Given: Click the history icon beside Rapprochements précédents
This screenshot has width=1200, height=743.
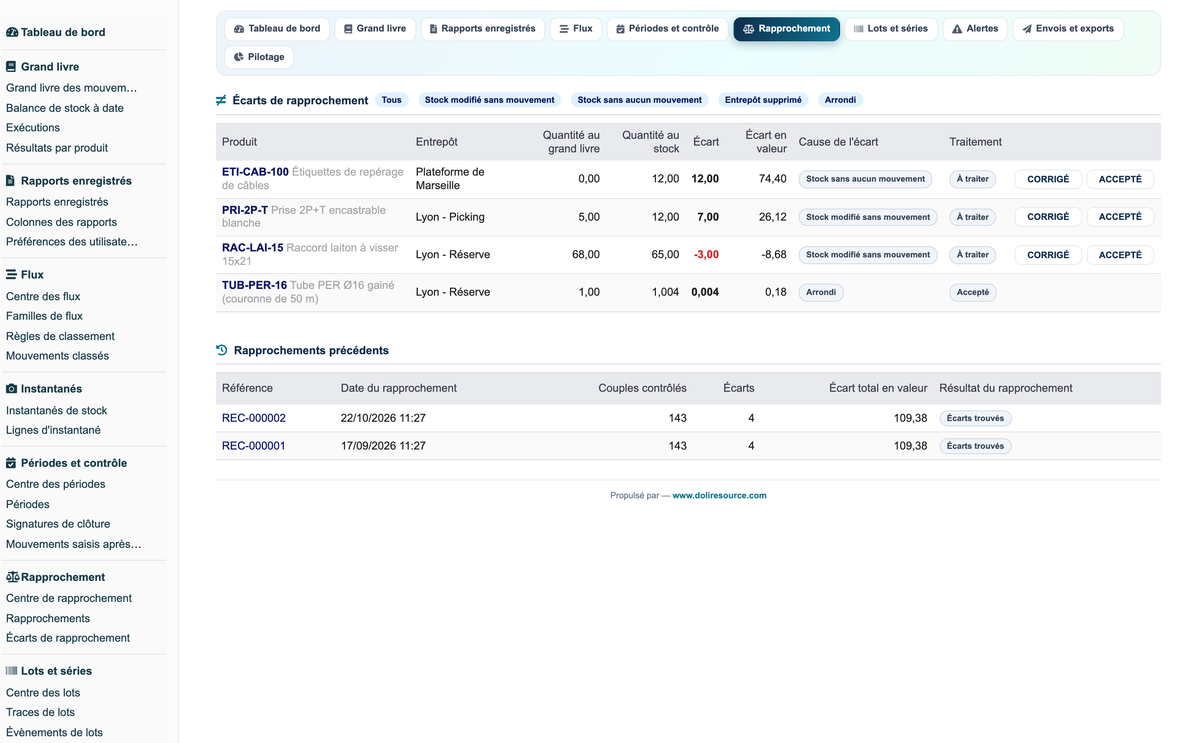Looking at the screenshot, I should point(222,350).
